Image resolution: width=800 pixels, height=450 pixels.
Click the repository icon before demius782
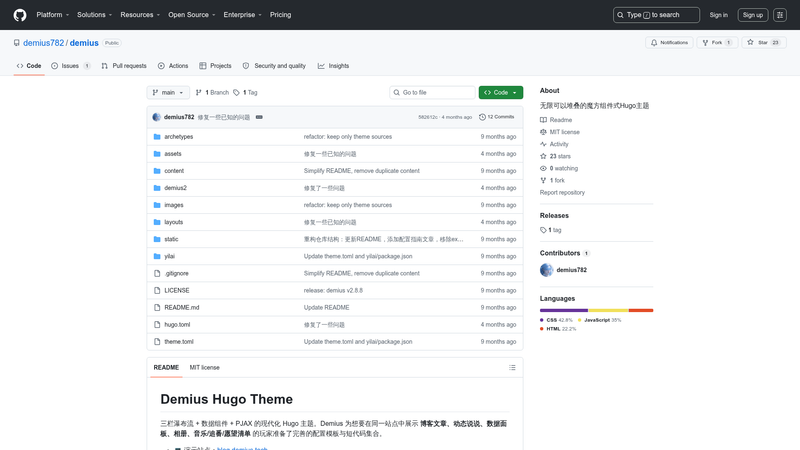(17, 43)
